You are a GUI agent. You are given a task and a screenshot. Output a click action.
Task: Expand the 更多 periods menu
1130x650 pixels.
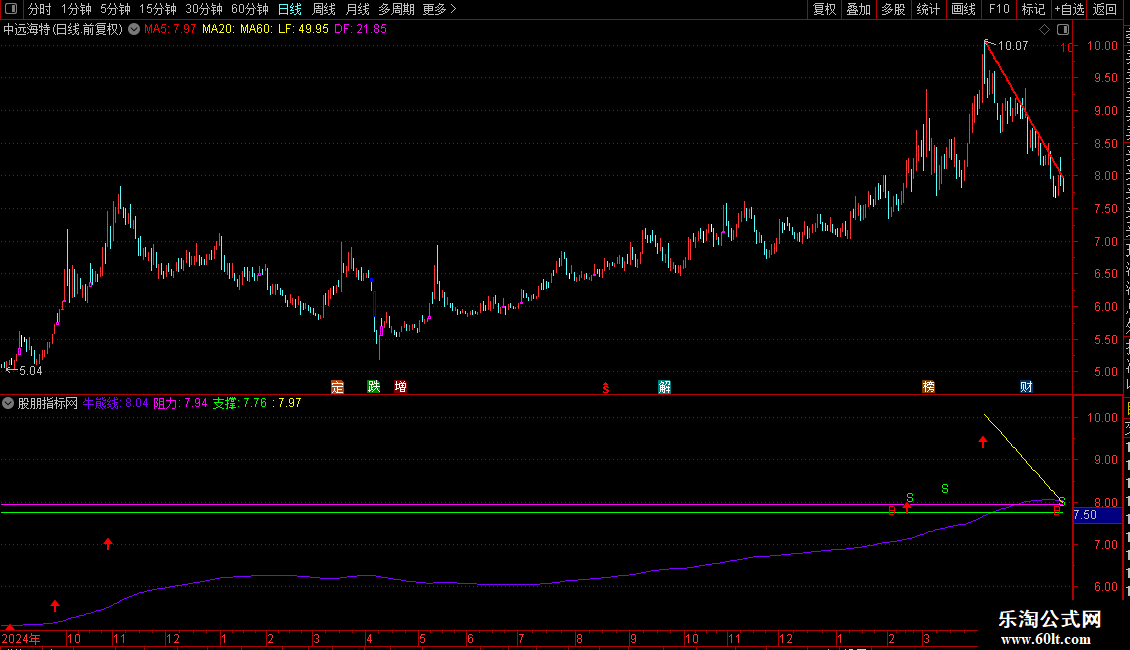(440, 9)
